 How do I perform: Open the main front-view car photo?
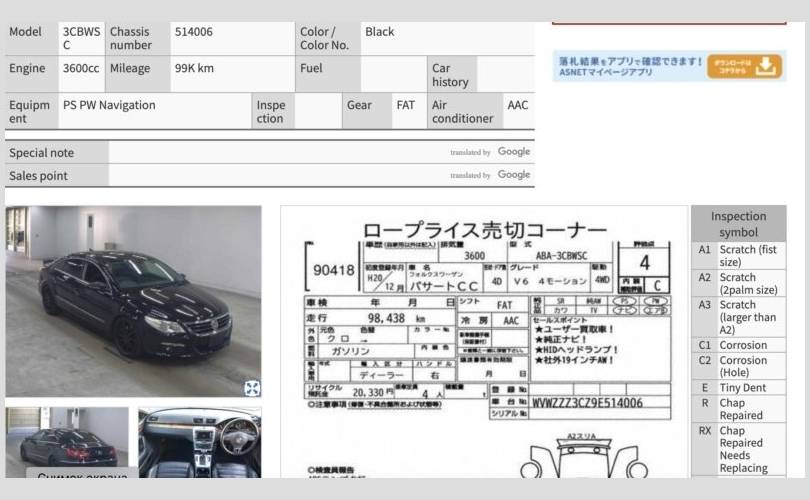[x=133, y=300]
